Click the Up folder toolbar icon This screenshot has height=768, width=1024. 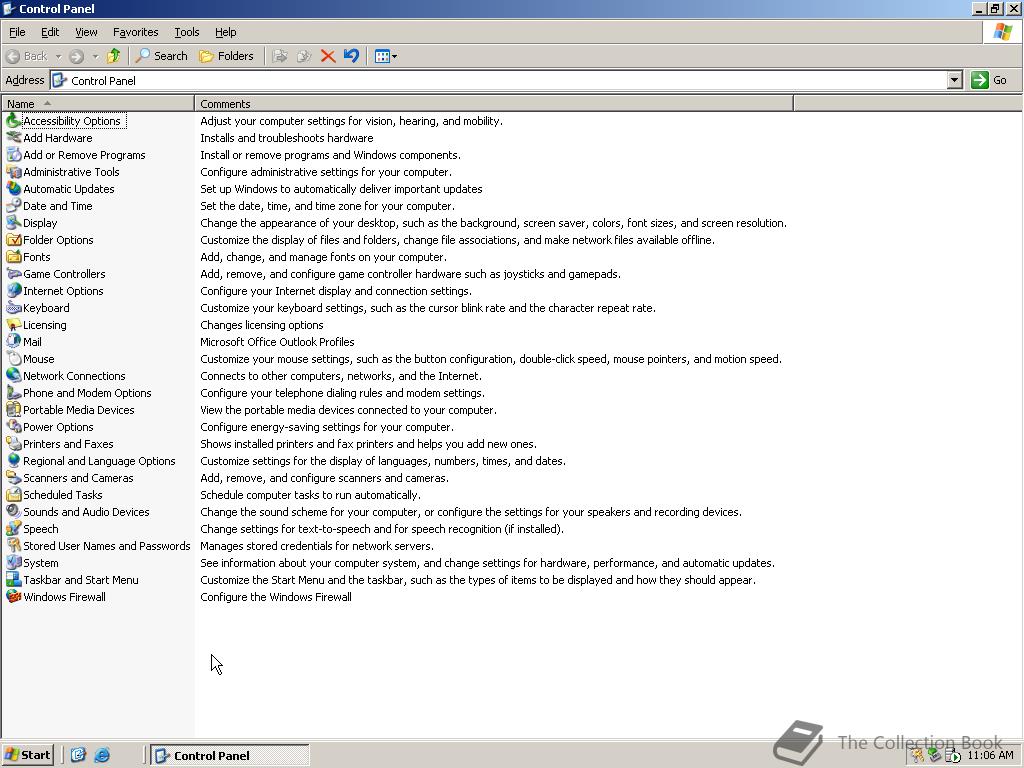114,56
